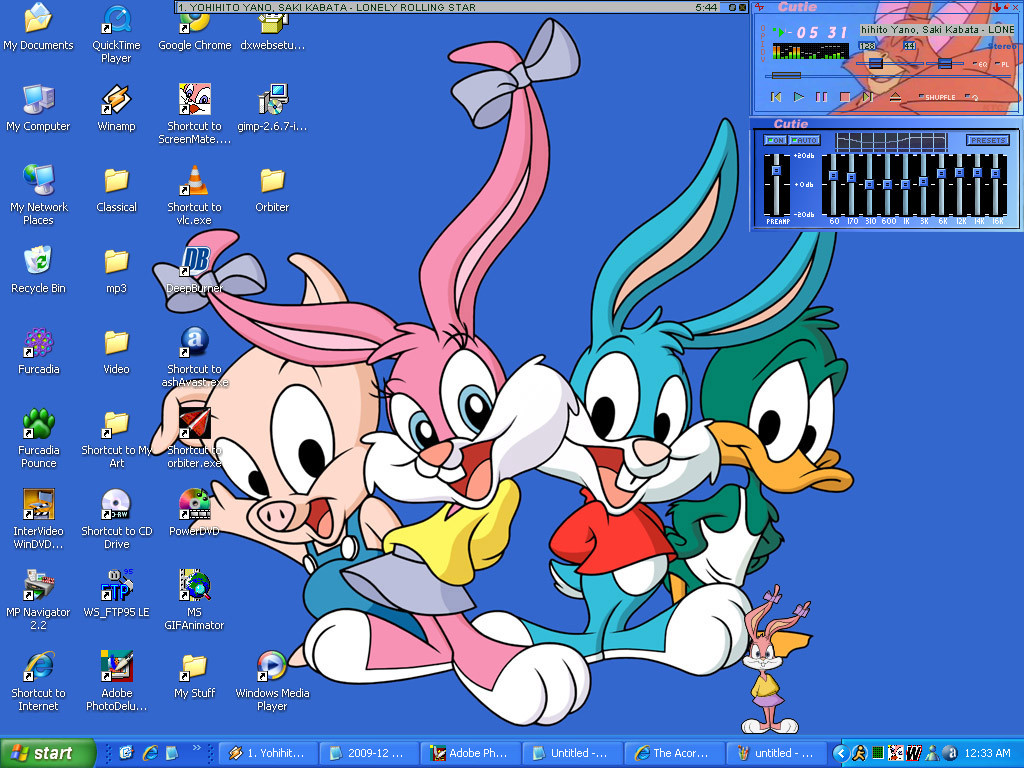The width and height of the screenshot is (1024, 768).
Task: Switch to 'The Acor...' Internet Explorer taskbar button
Action: pos(675,753)
